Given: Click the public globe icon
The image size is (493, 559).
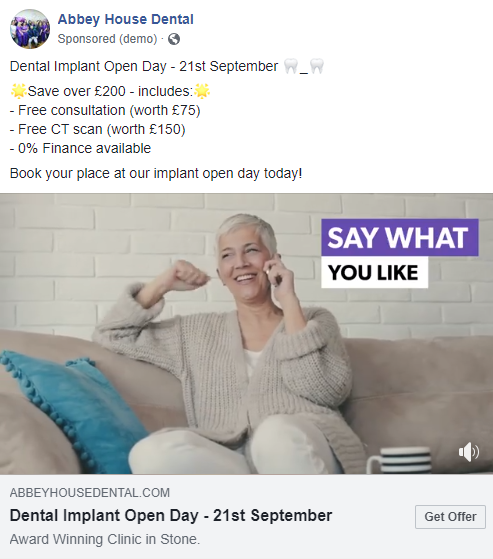Looking at the screenshot, I should click(x=174, y=39).
